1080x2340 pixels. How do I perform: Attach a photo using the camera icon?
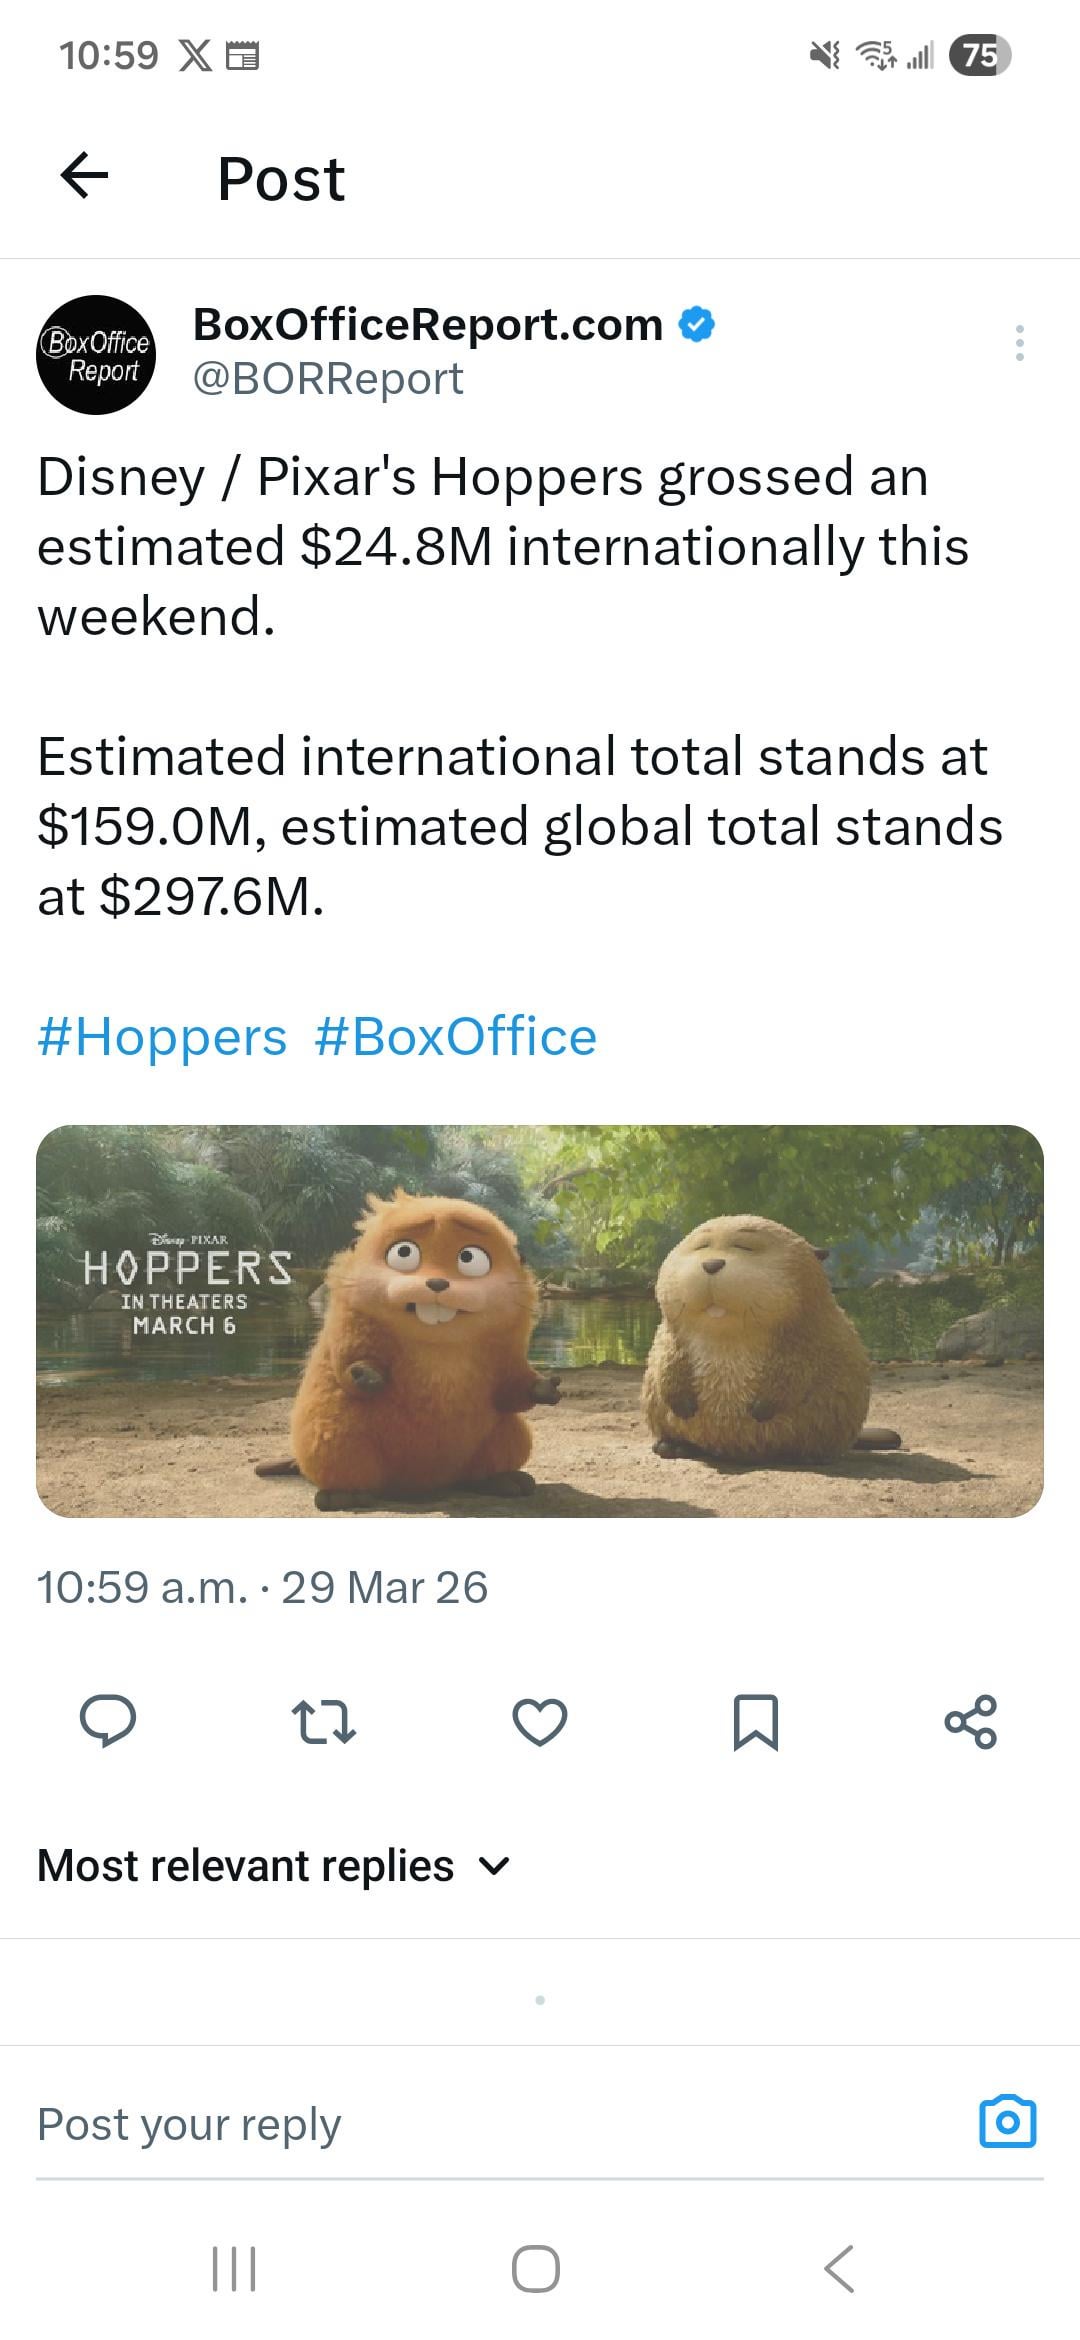click(1008, 2120)
